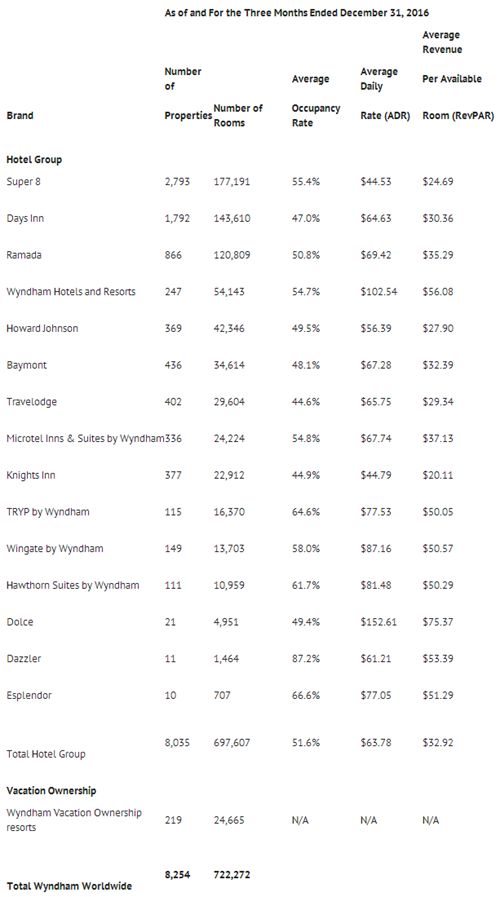The height and width of the screenshot is (897, 500).
Task: Click the Knights Inn properties count 377
Action: tap(173, 475)
